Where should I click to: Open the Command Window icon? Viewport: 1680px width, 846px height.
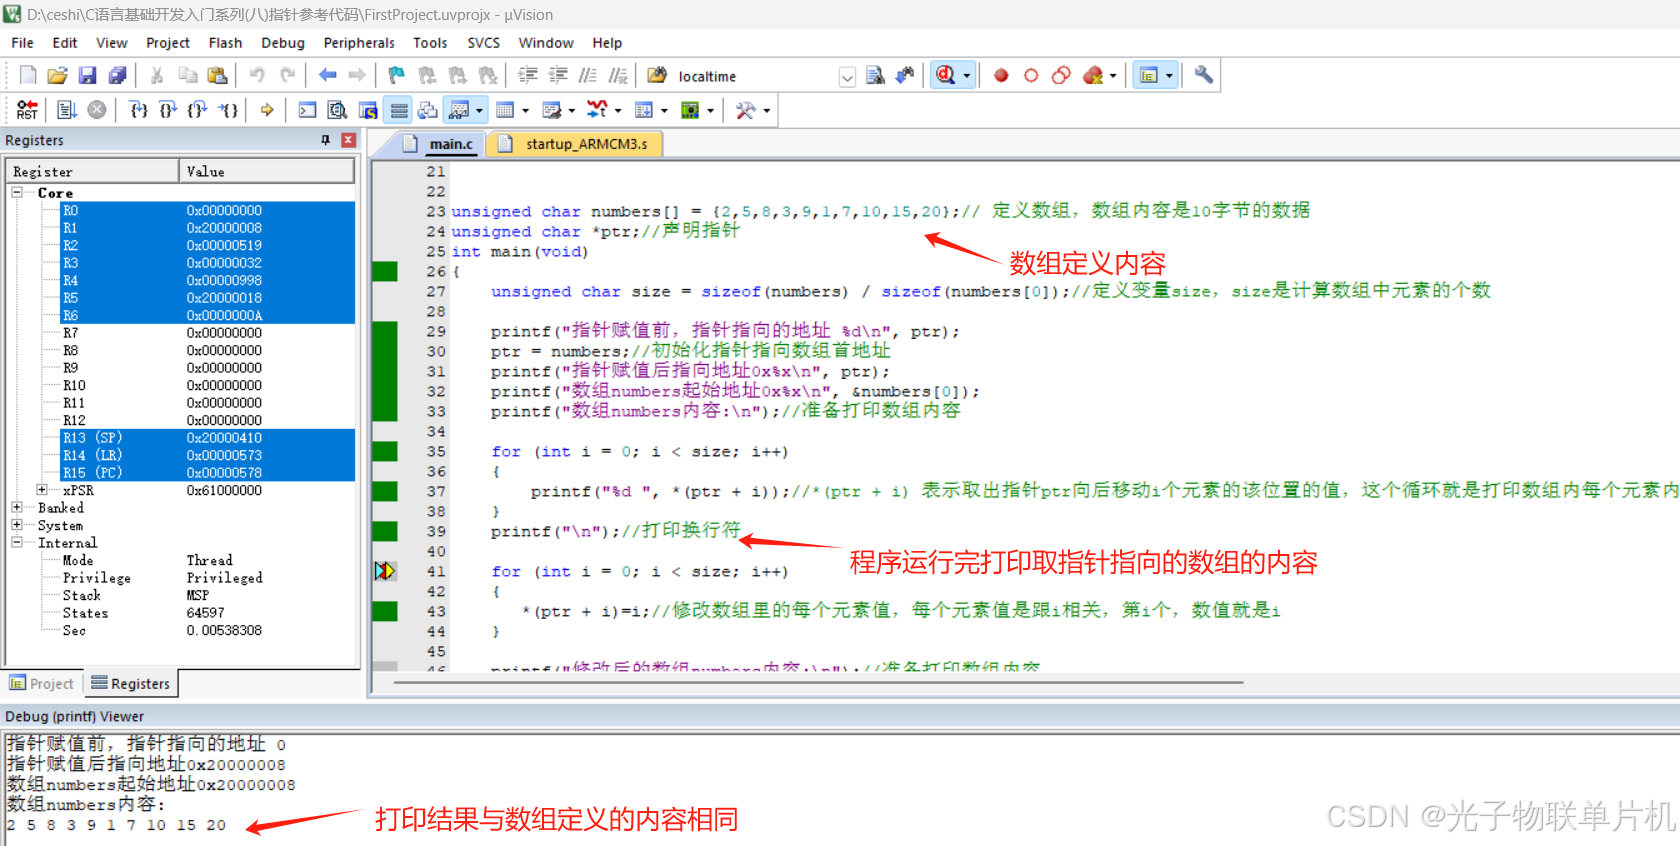pos(308,110)
